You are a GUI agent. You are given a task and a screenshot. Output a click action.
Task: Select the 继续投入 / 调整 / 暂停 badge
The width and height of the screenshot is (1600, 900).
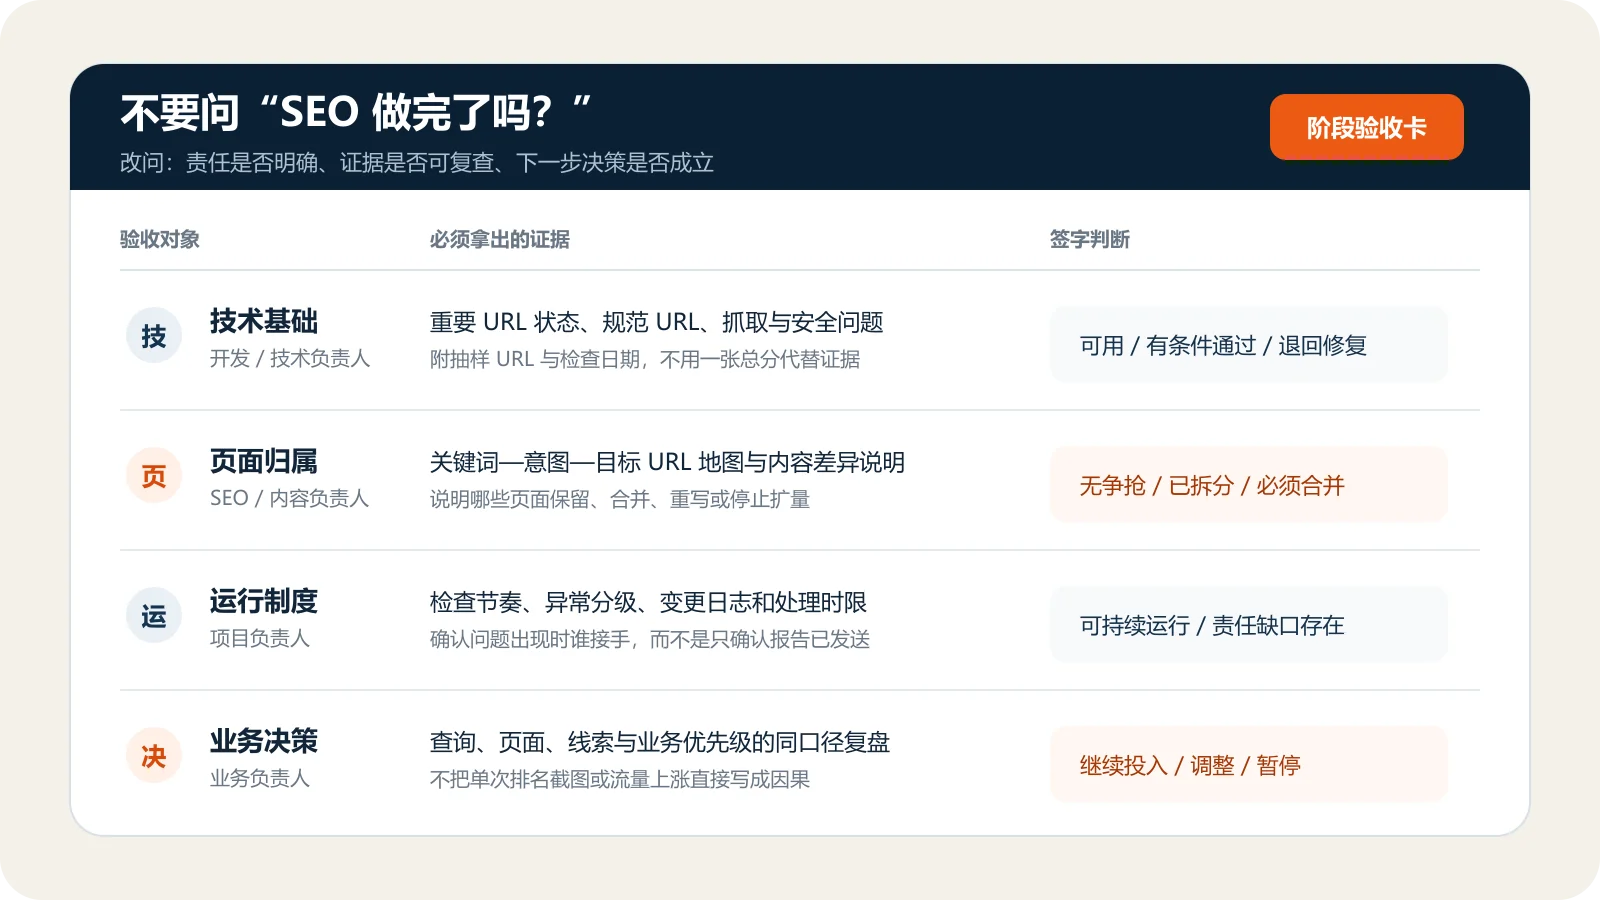pyautogui.click(x=1248, y=765)
